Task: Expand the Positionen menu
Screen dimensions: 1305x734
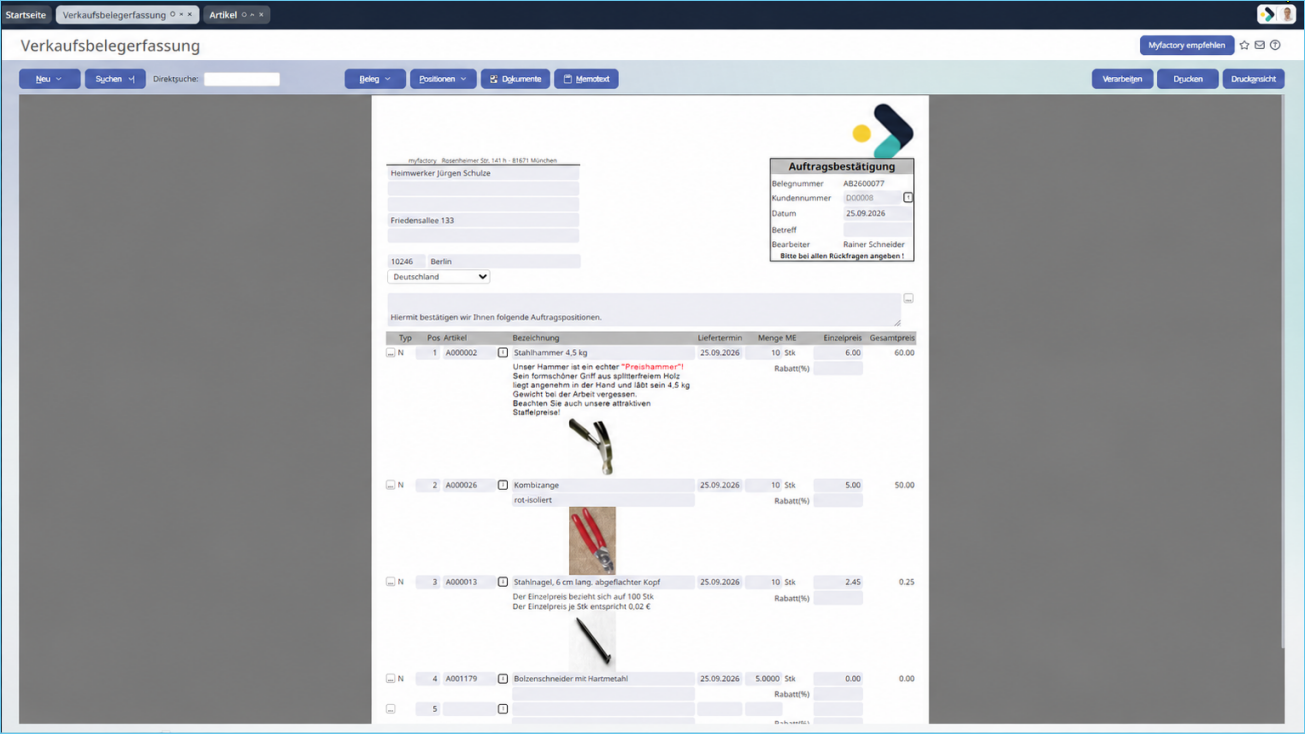Action: pyautogui.click(x=443, y=79)
